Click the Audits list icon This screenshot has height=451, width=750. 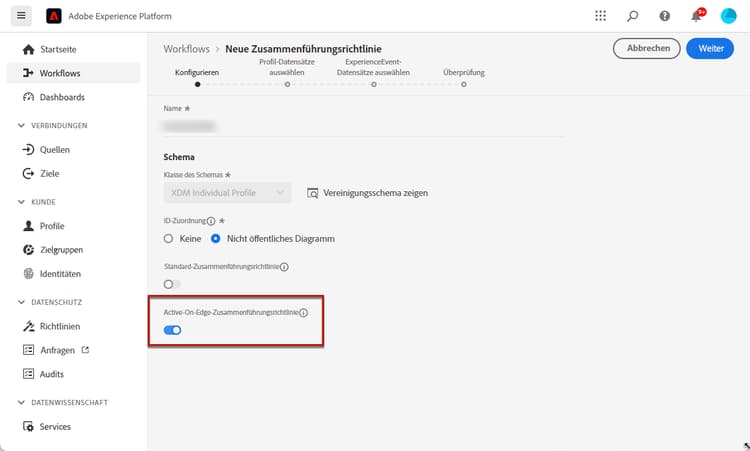click(29, 374)
